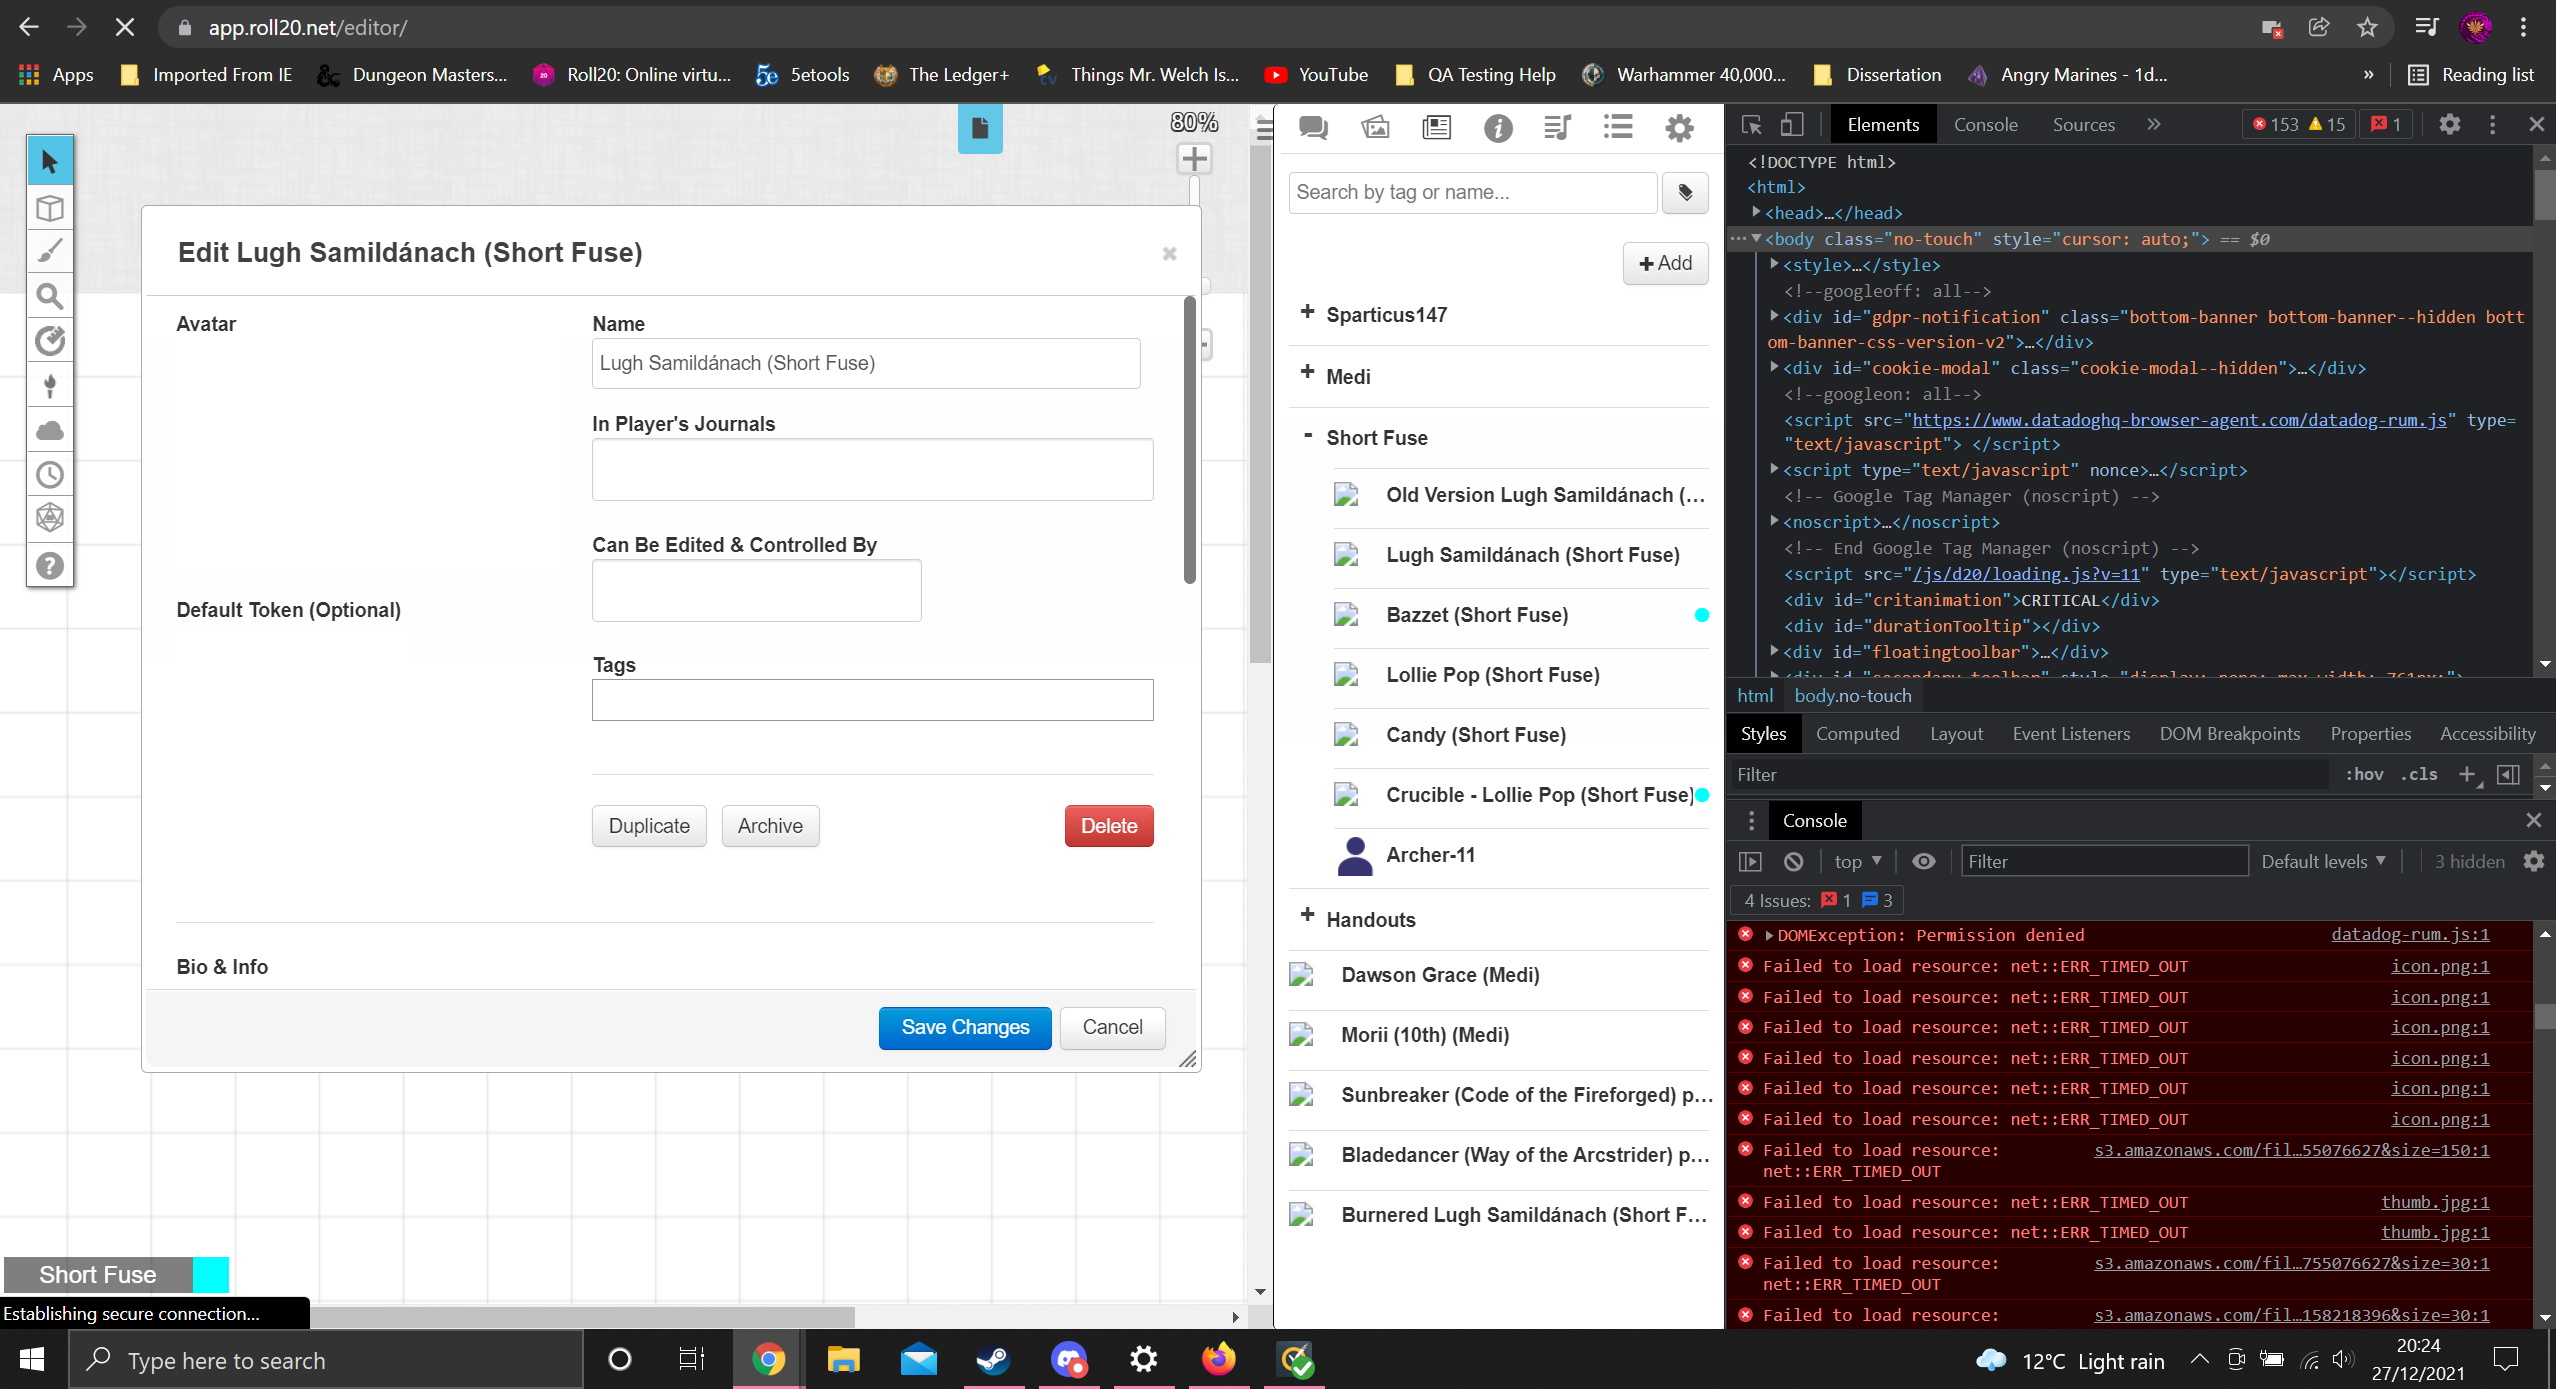Click the tag filter icon next to search
The image size is (2556, 1389).
coord(1685,192)
